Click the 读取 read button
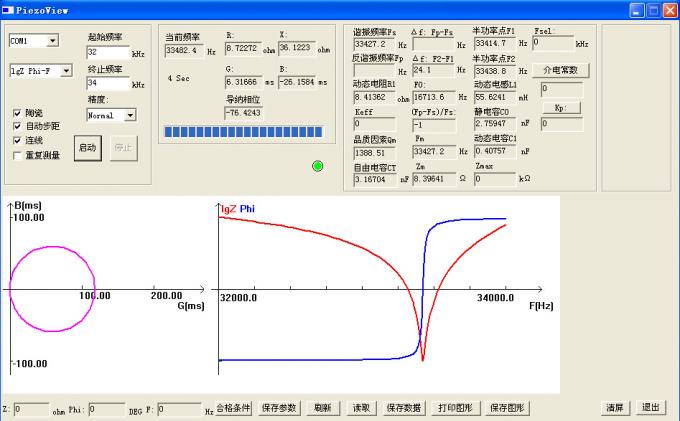The image size is (680, 421). [361, 408]
